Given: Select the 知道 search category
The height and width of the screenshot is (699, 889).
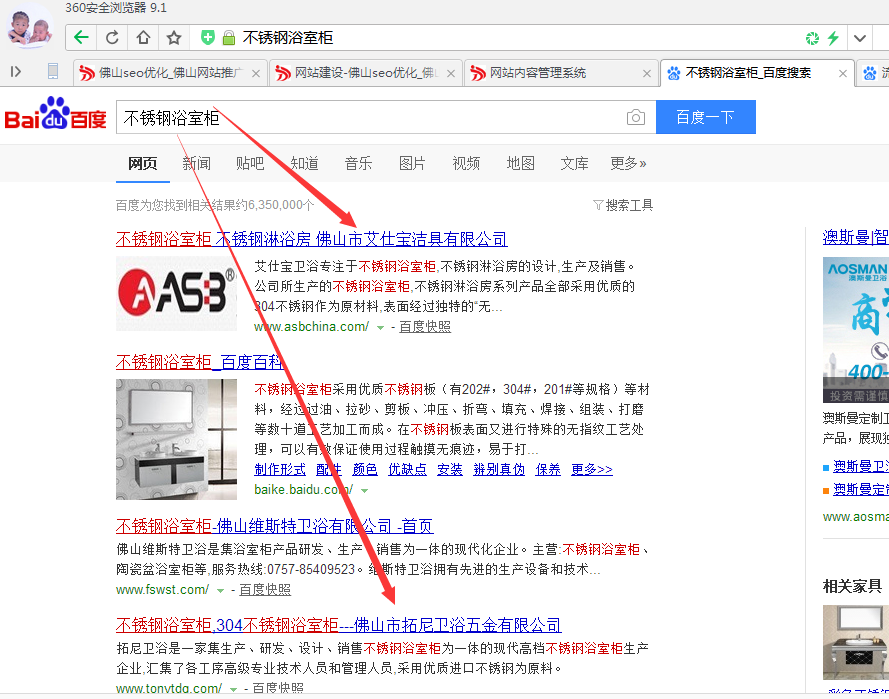Looking at the screenshot, I should 304,163.
